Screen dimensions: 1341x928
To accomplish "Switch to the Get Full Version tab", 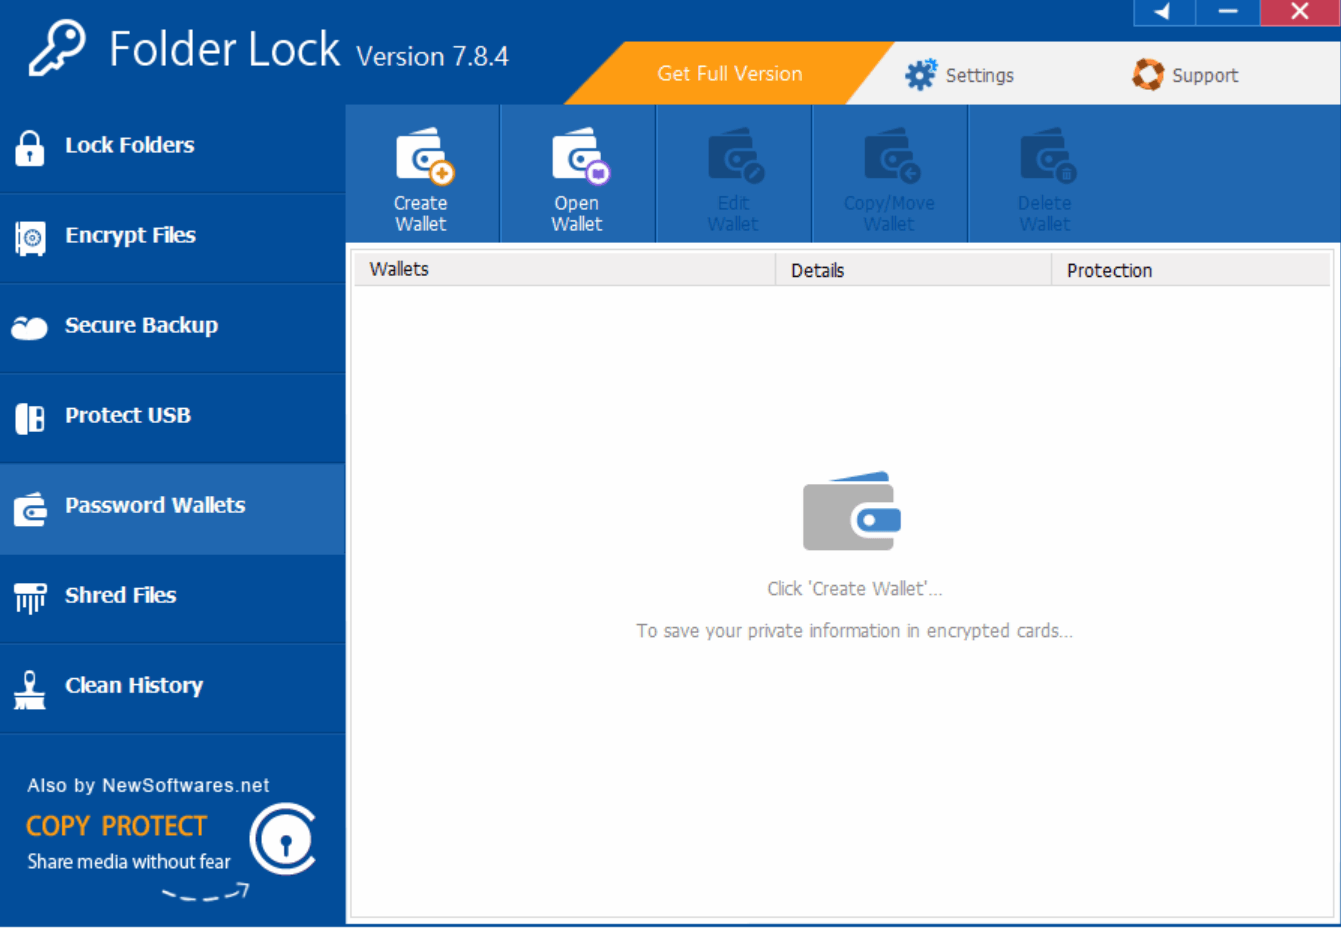I will (729, 73).
